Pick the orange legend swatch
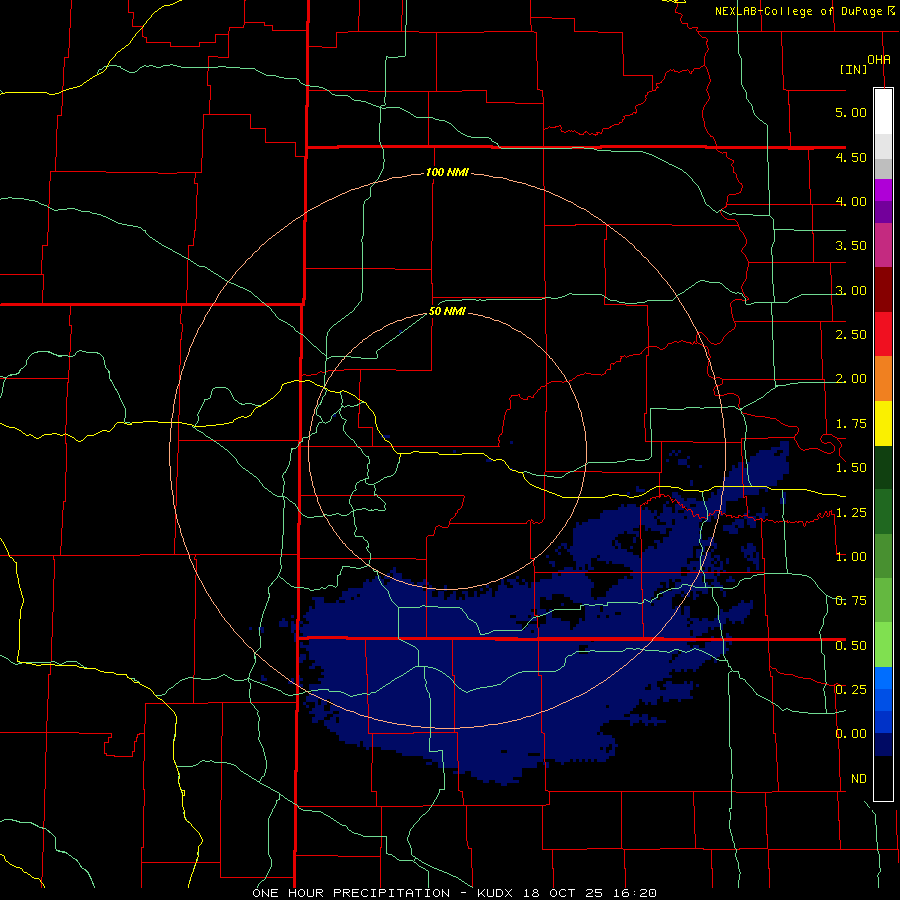 tap(883, 378)
